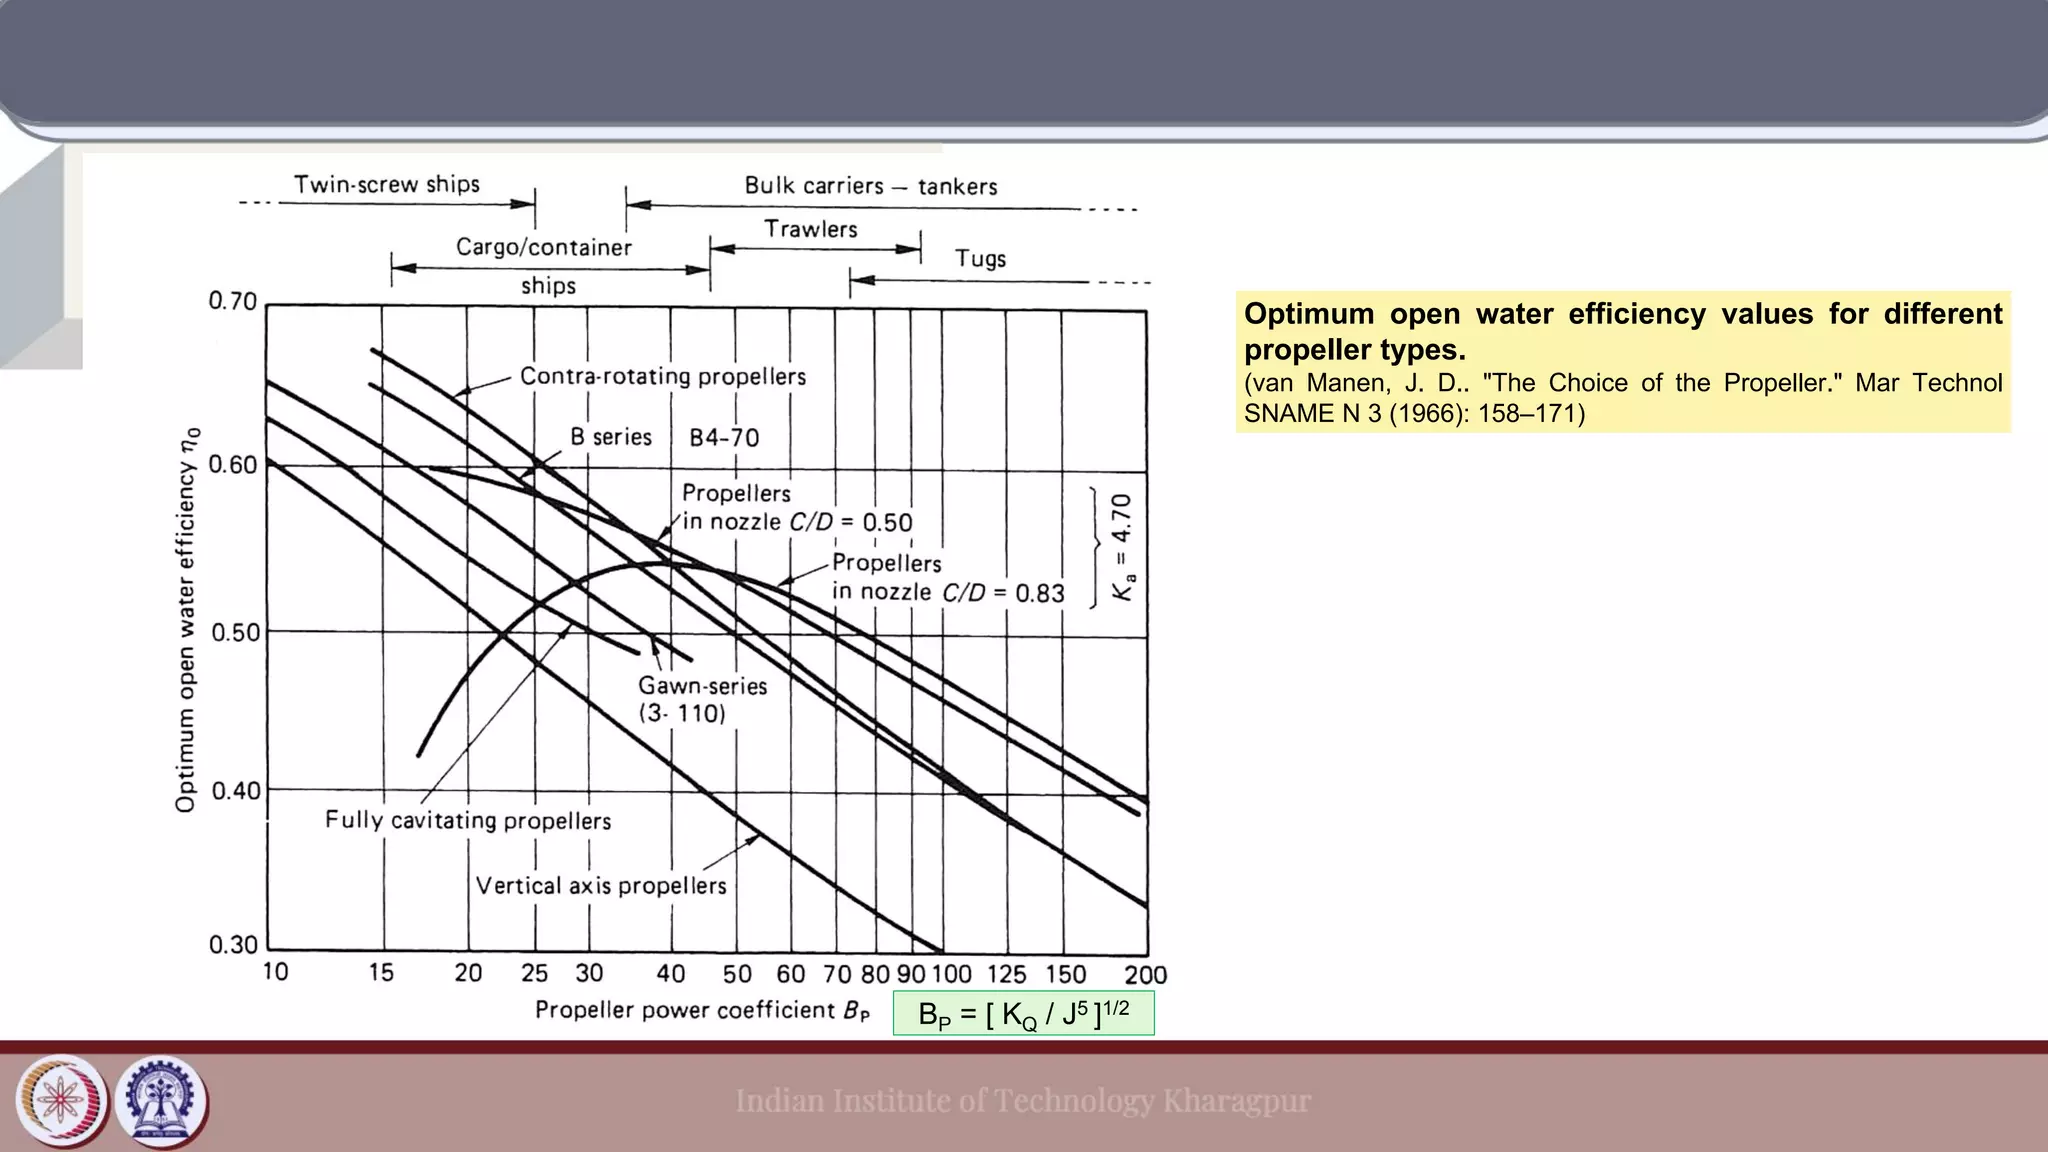
Task: Click the 'Tugs' range label
Action: (980, 259)
